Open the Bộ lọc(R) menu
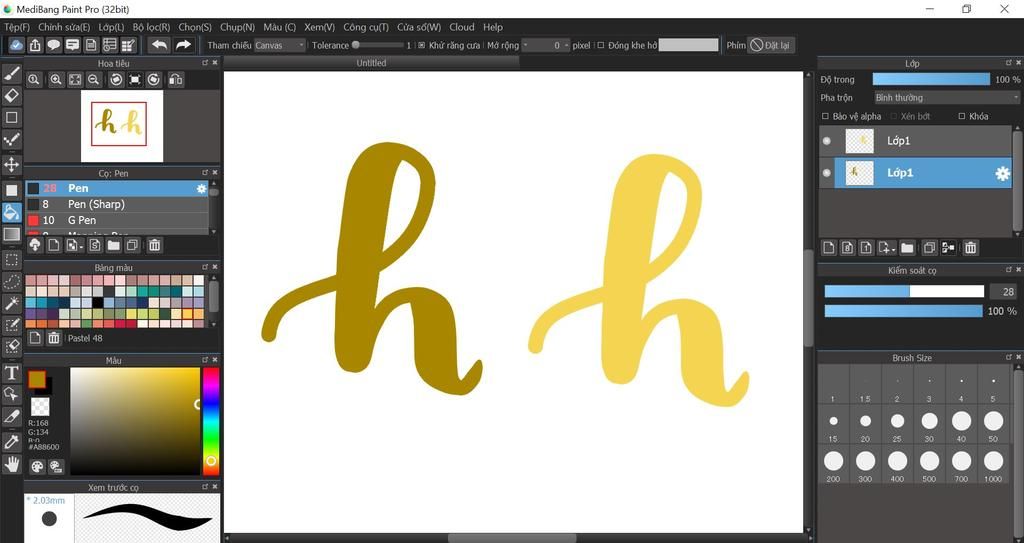Image resolution: width=1024 pixels, height=543 pixels. point(151,27)
